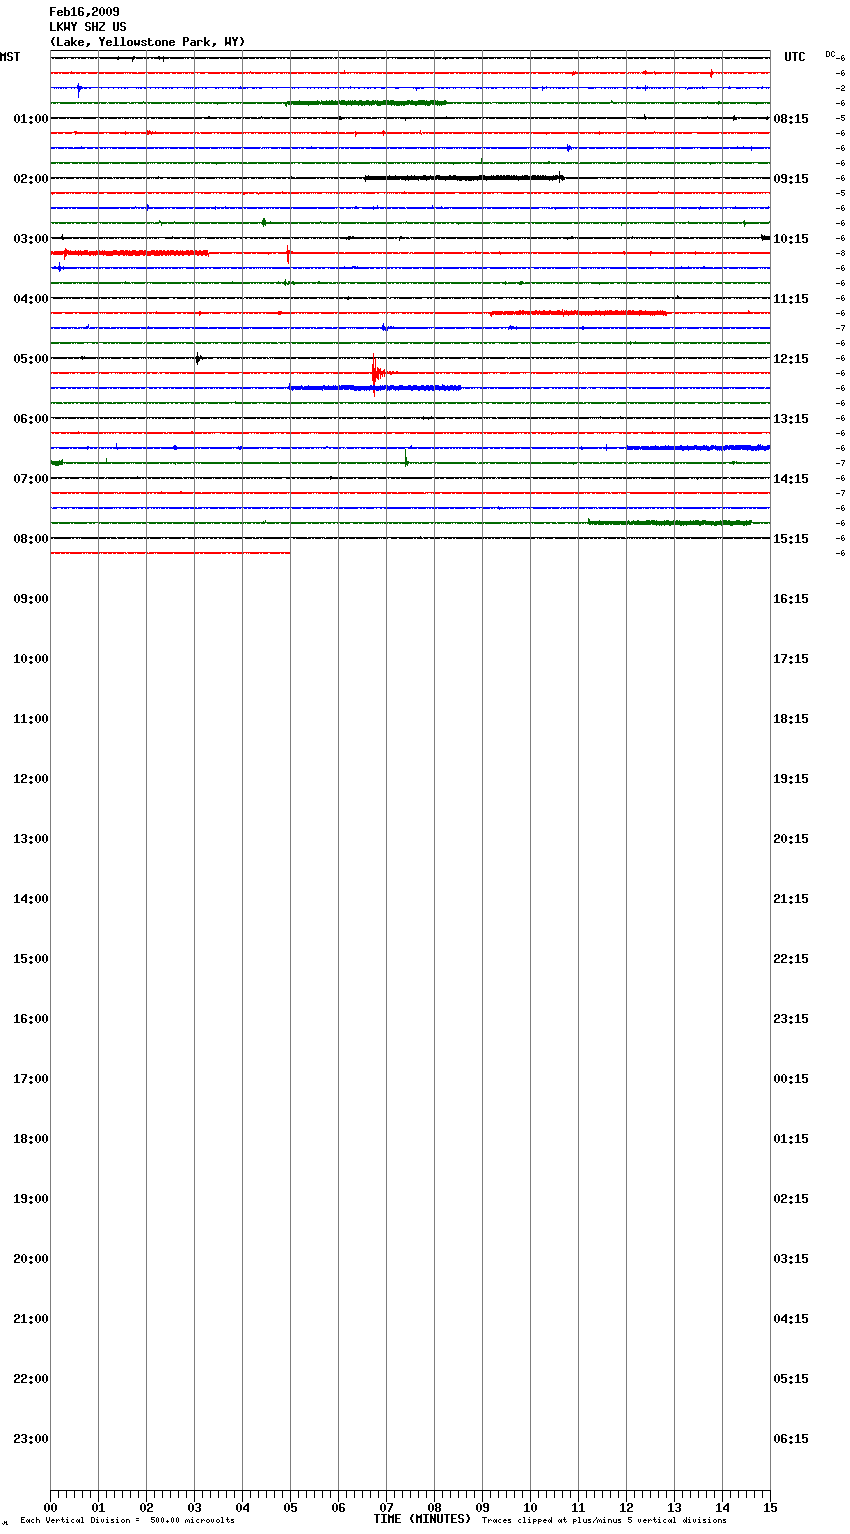Click the "10:15" UTC time label

[791, 239]
